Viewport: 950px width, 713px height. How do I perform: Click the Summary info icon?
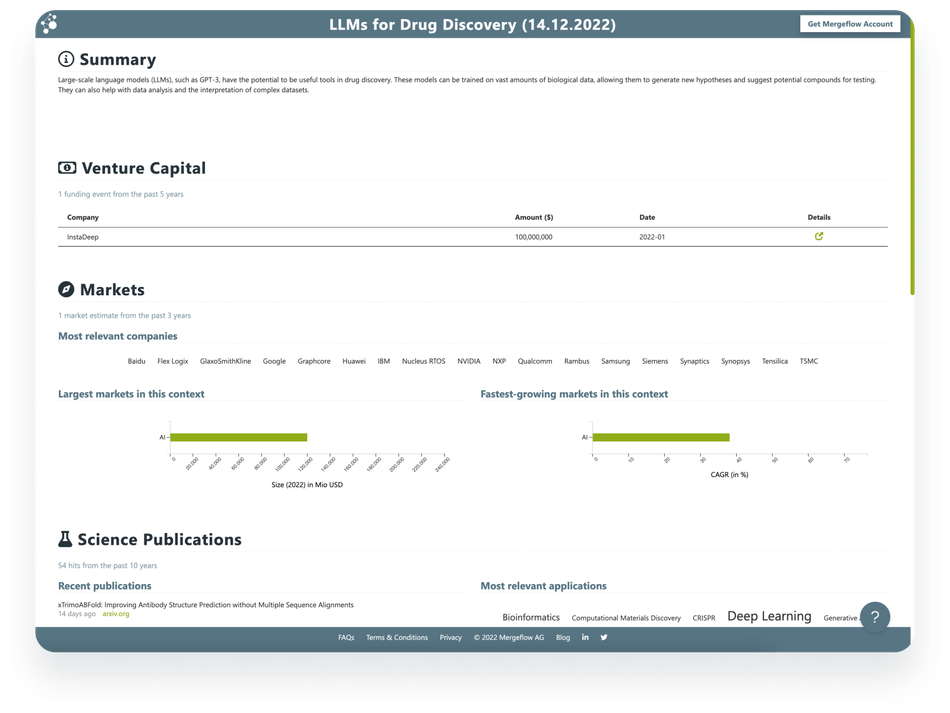coord(66,59)
